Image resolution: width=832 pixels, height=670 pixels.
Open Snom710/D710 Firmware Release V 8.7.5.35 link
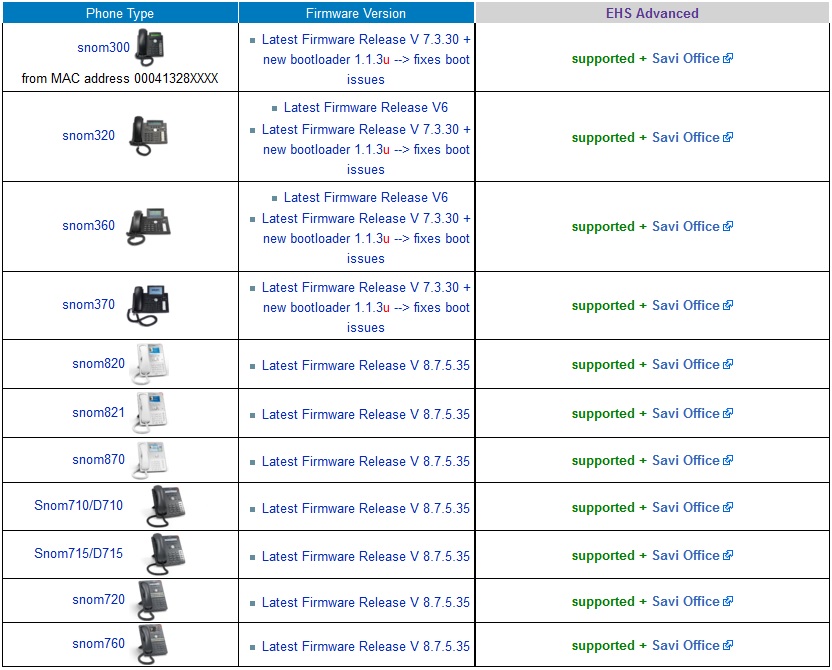[x=366, y=508]
